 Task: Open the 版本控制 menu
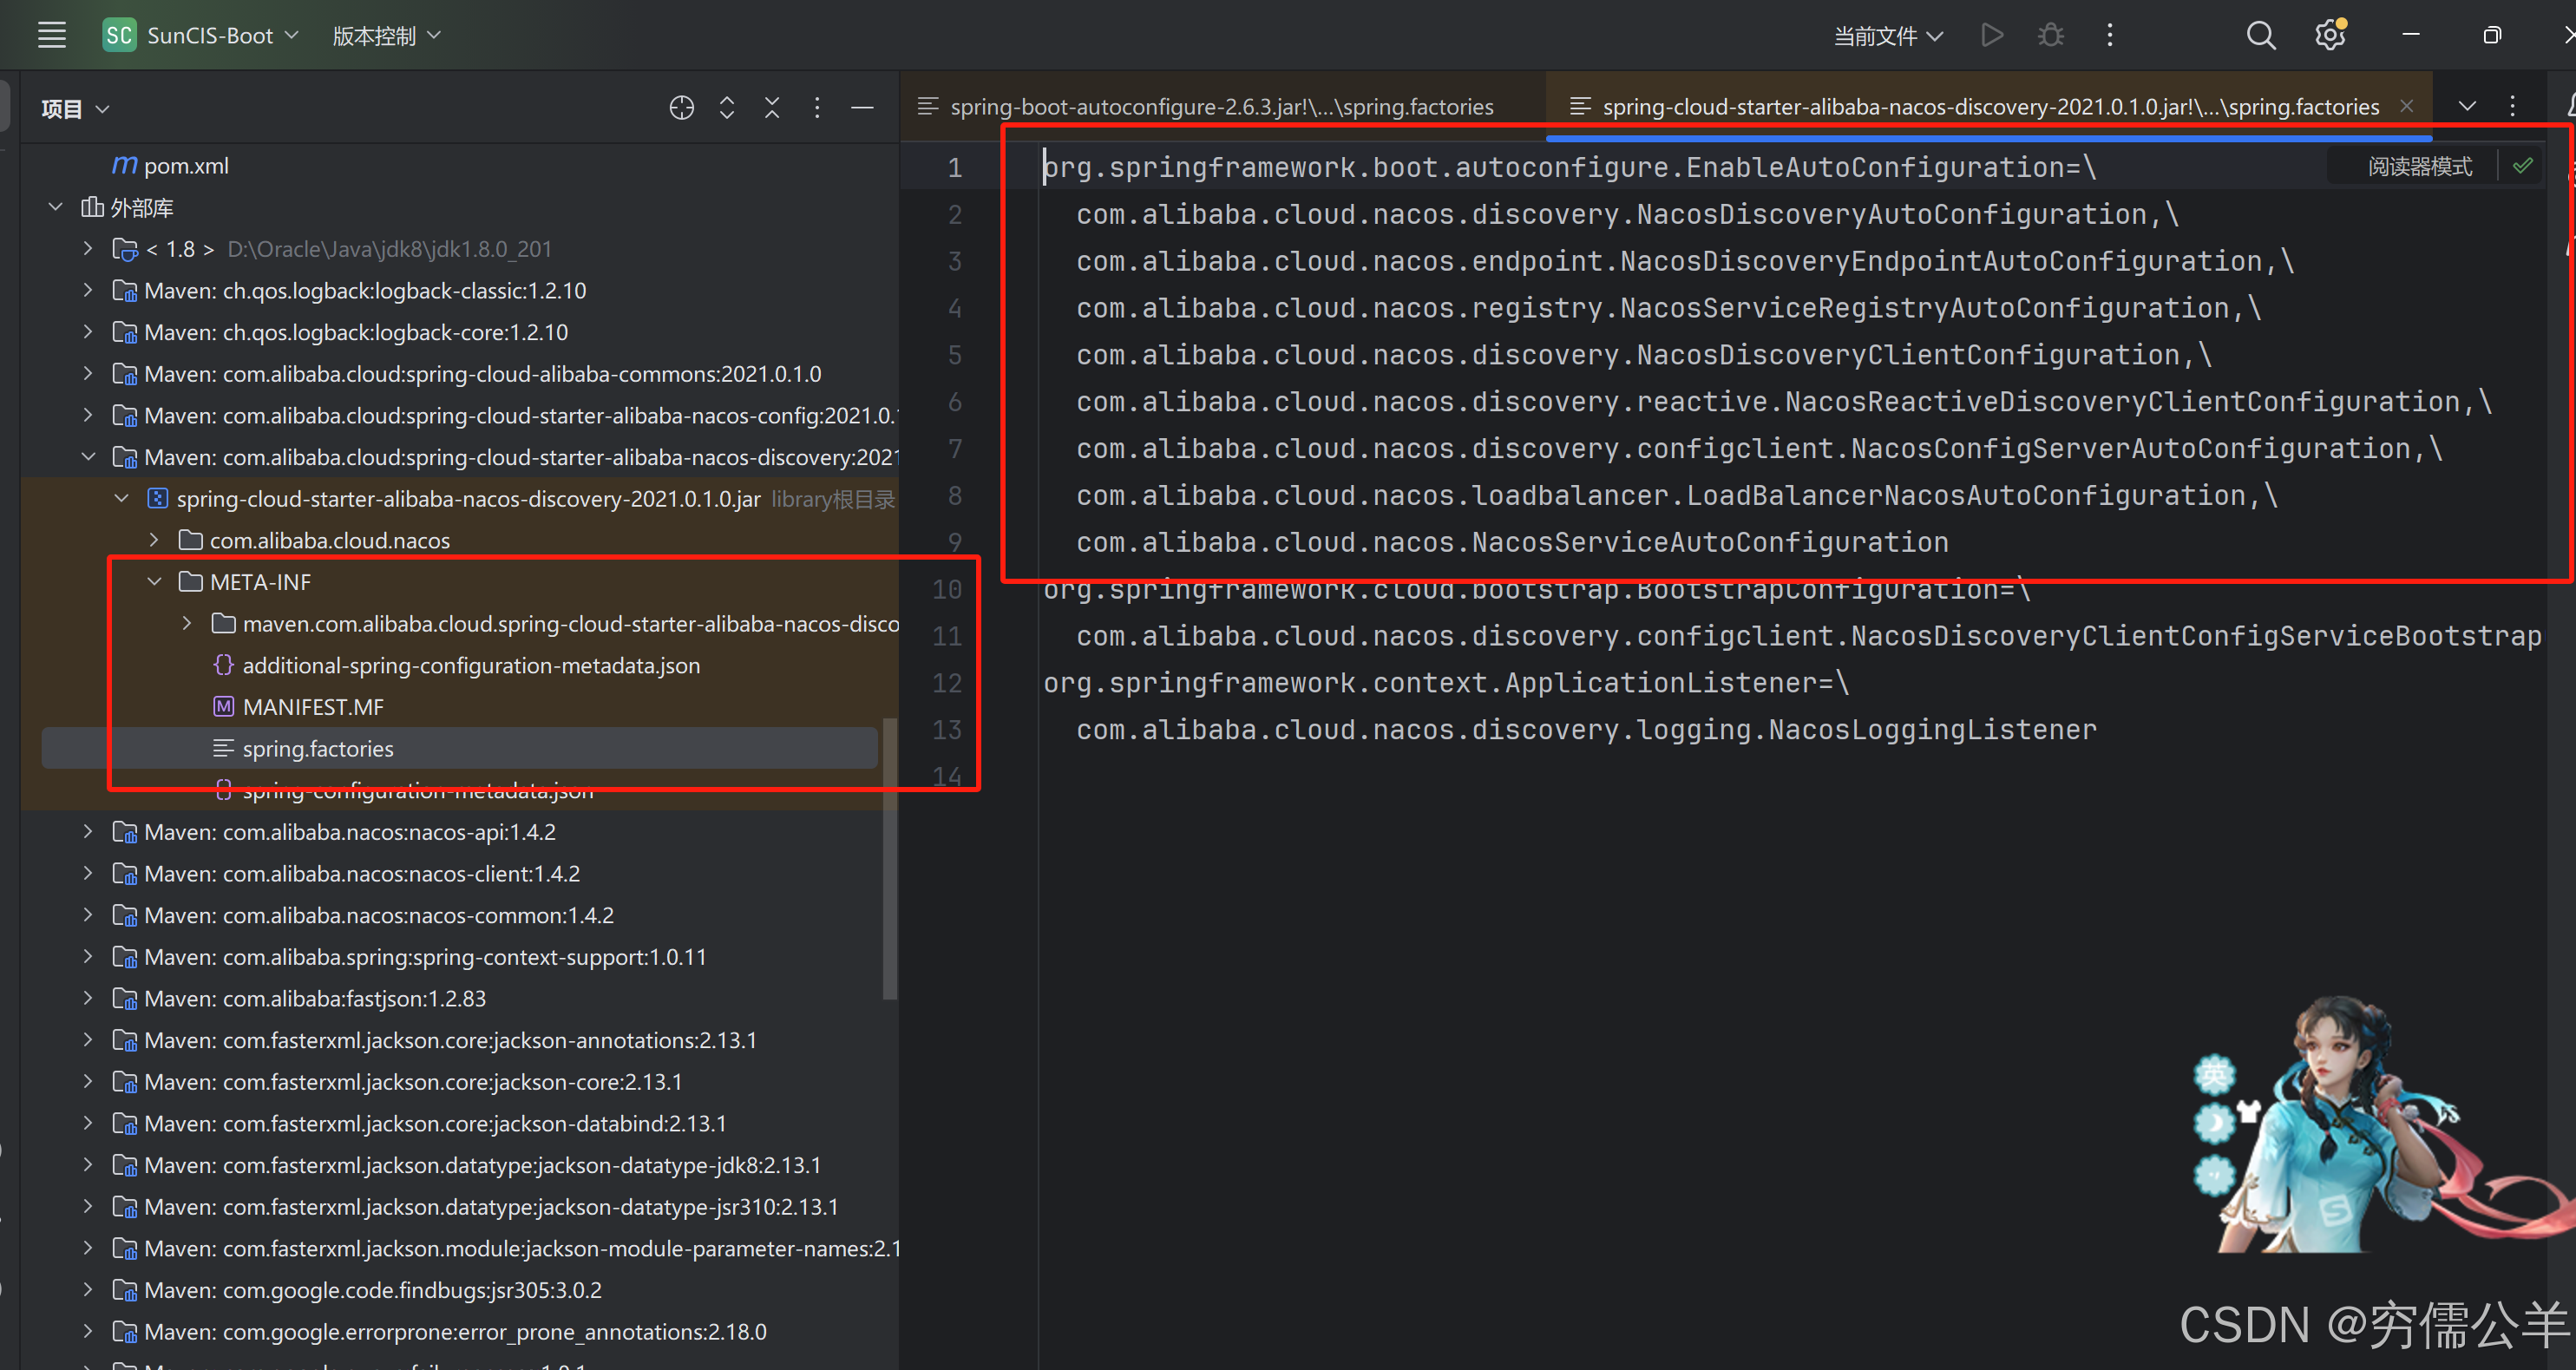pyautogui.click(x=385, y=36)
